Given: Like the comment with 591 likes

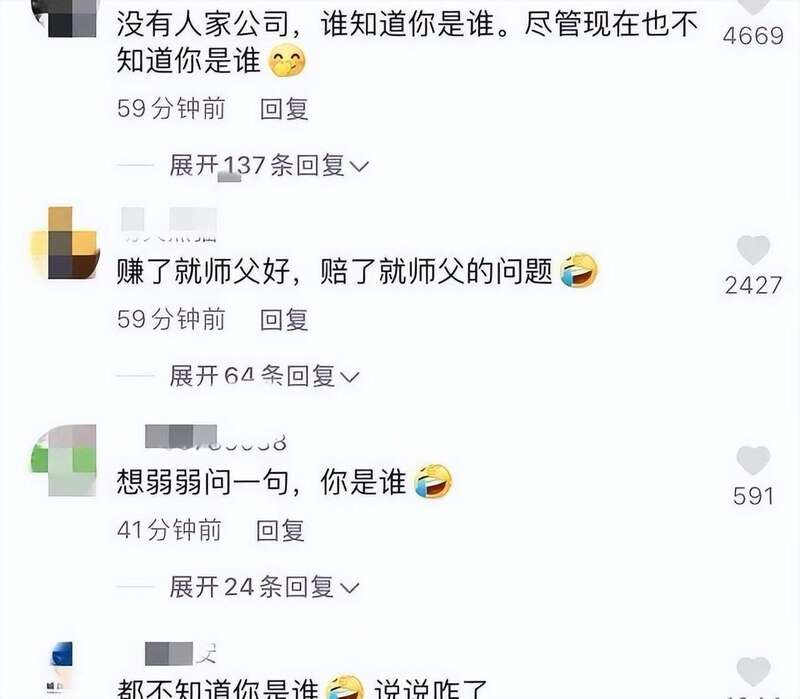Looking at the screenshot, I should (753, 460).
